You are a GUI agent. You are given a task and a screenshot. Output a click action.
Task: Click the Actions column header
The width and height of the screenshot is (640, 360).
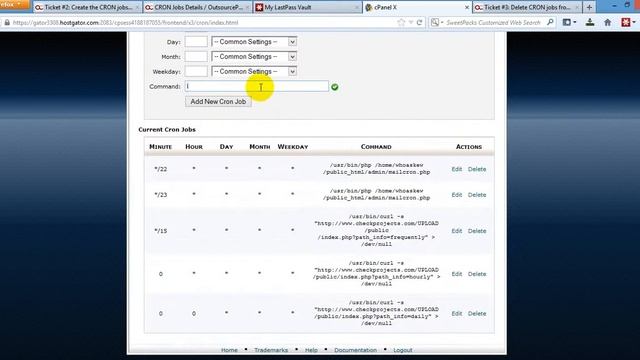point(469,147)
